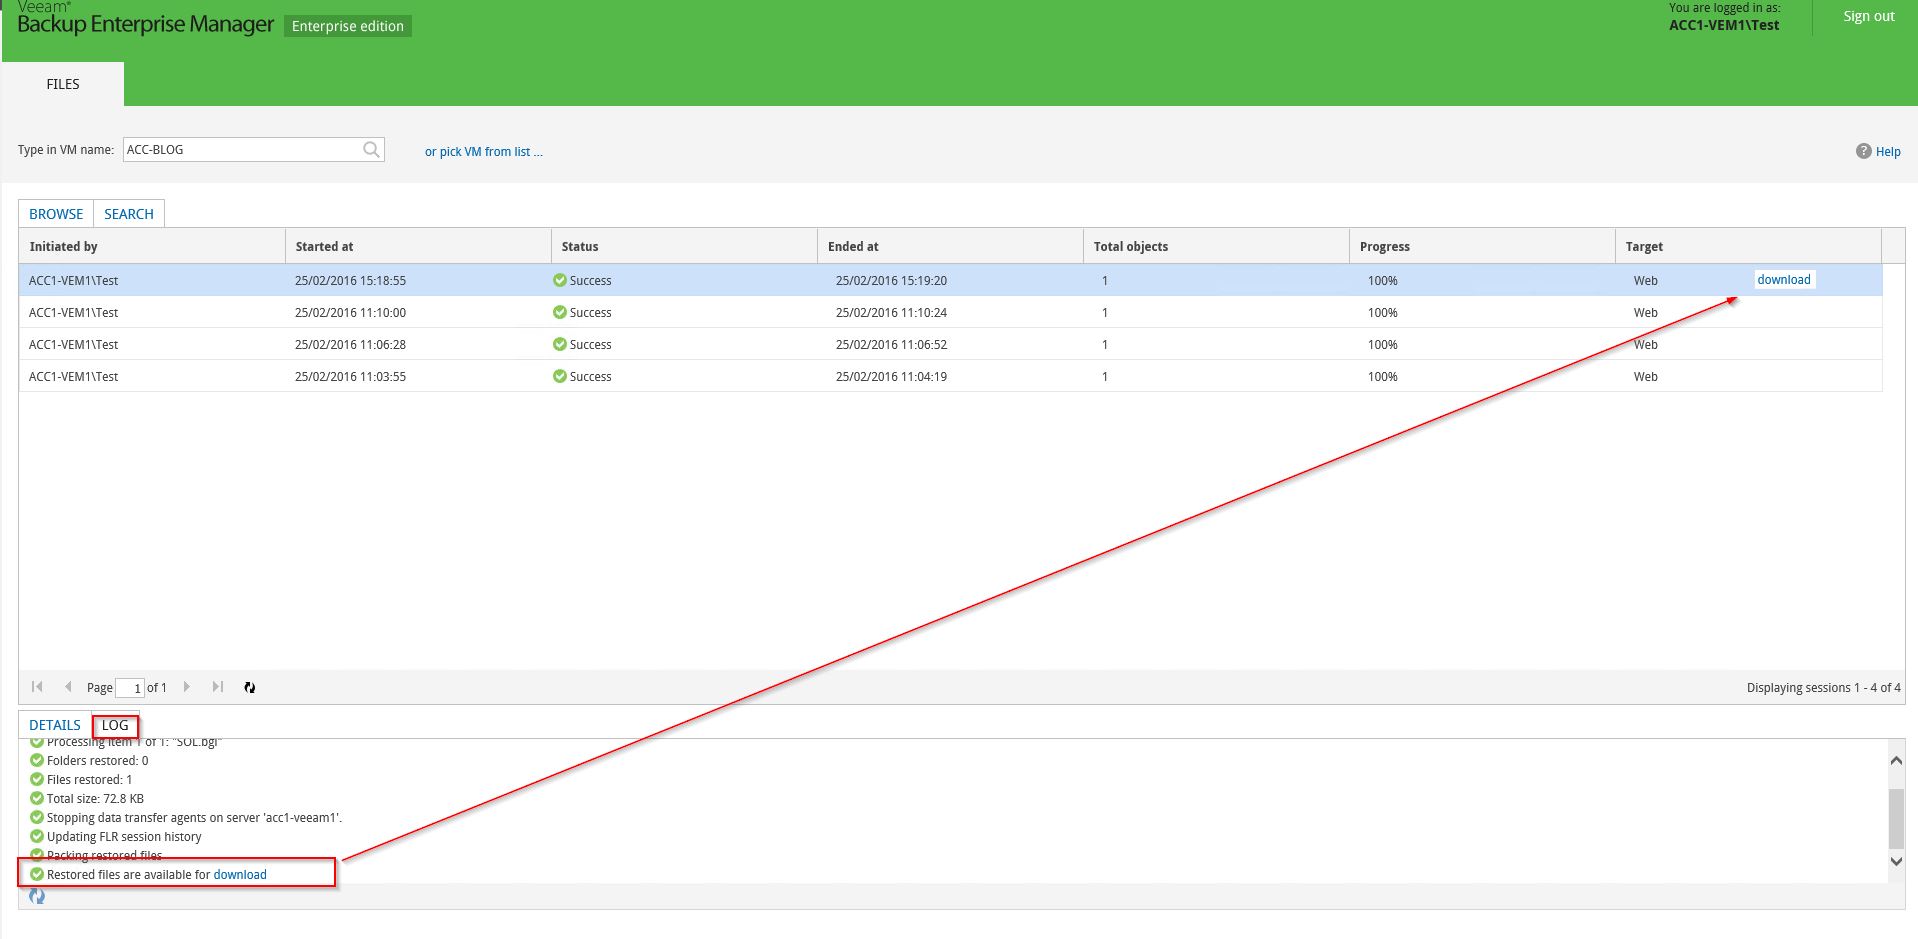Click 'or pick VM from list' link
The height and width of the screenshot is (939, 1918).
click(x=484, y=152)
